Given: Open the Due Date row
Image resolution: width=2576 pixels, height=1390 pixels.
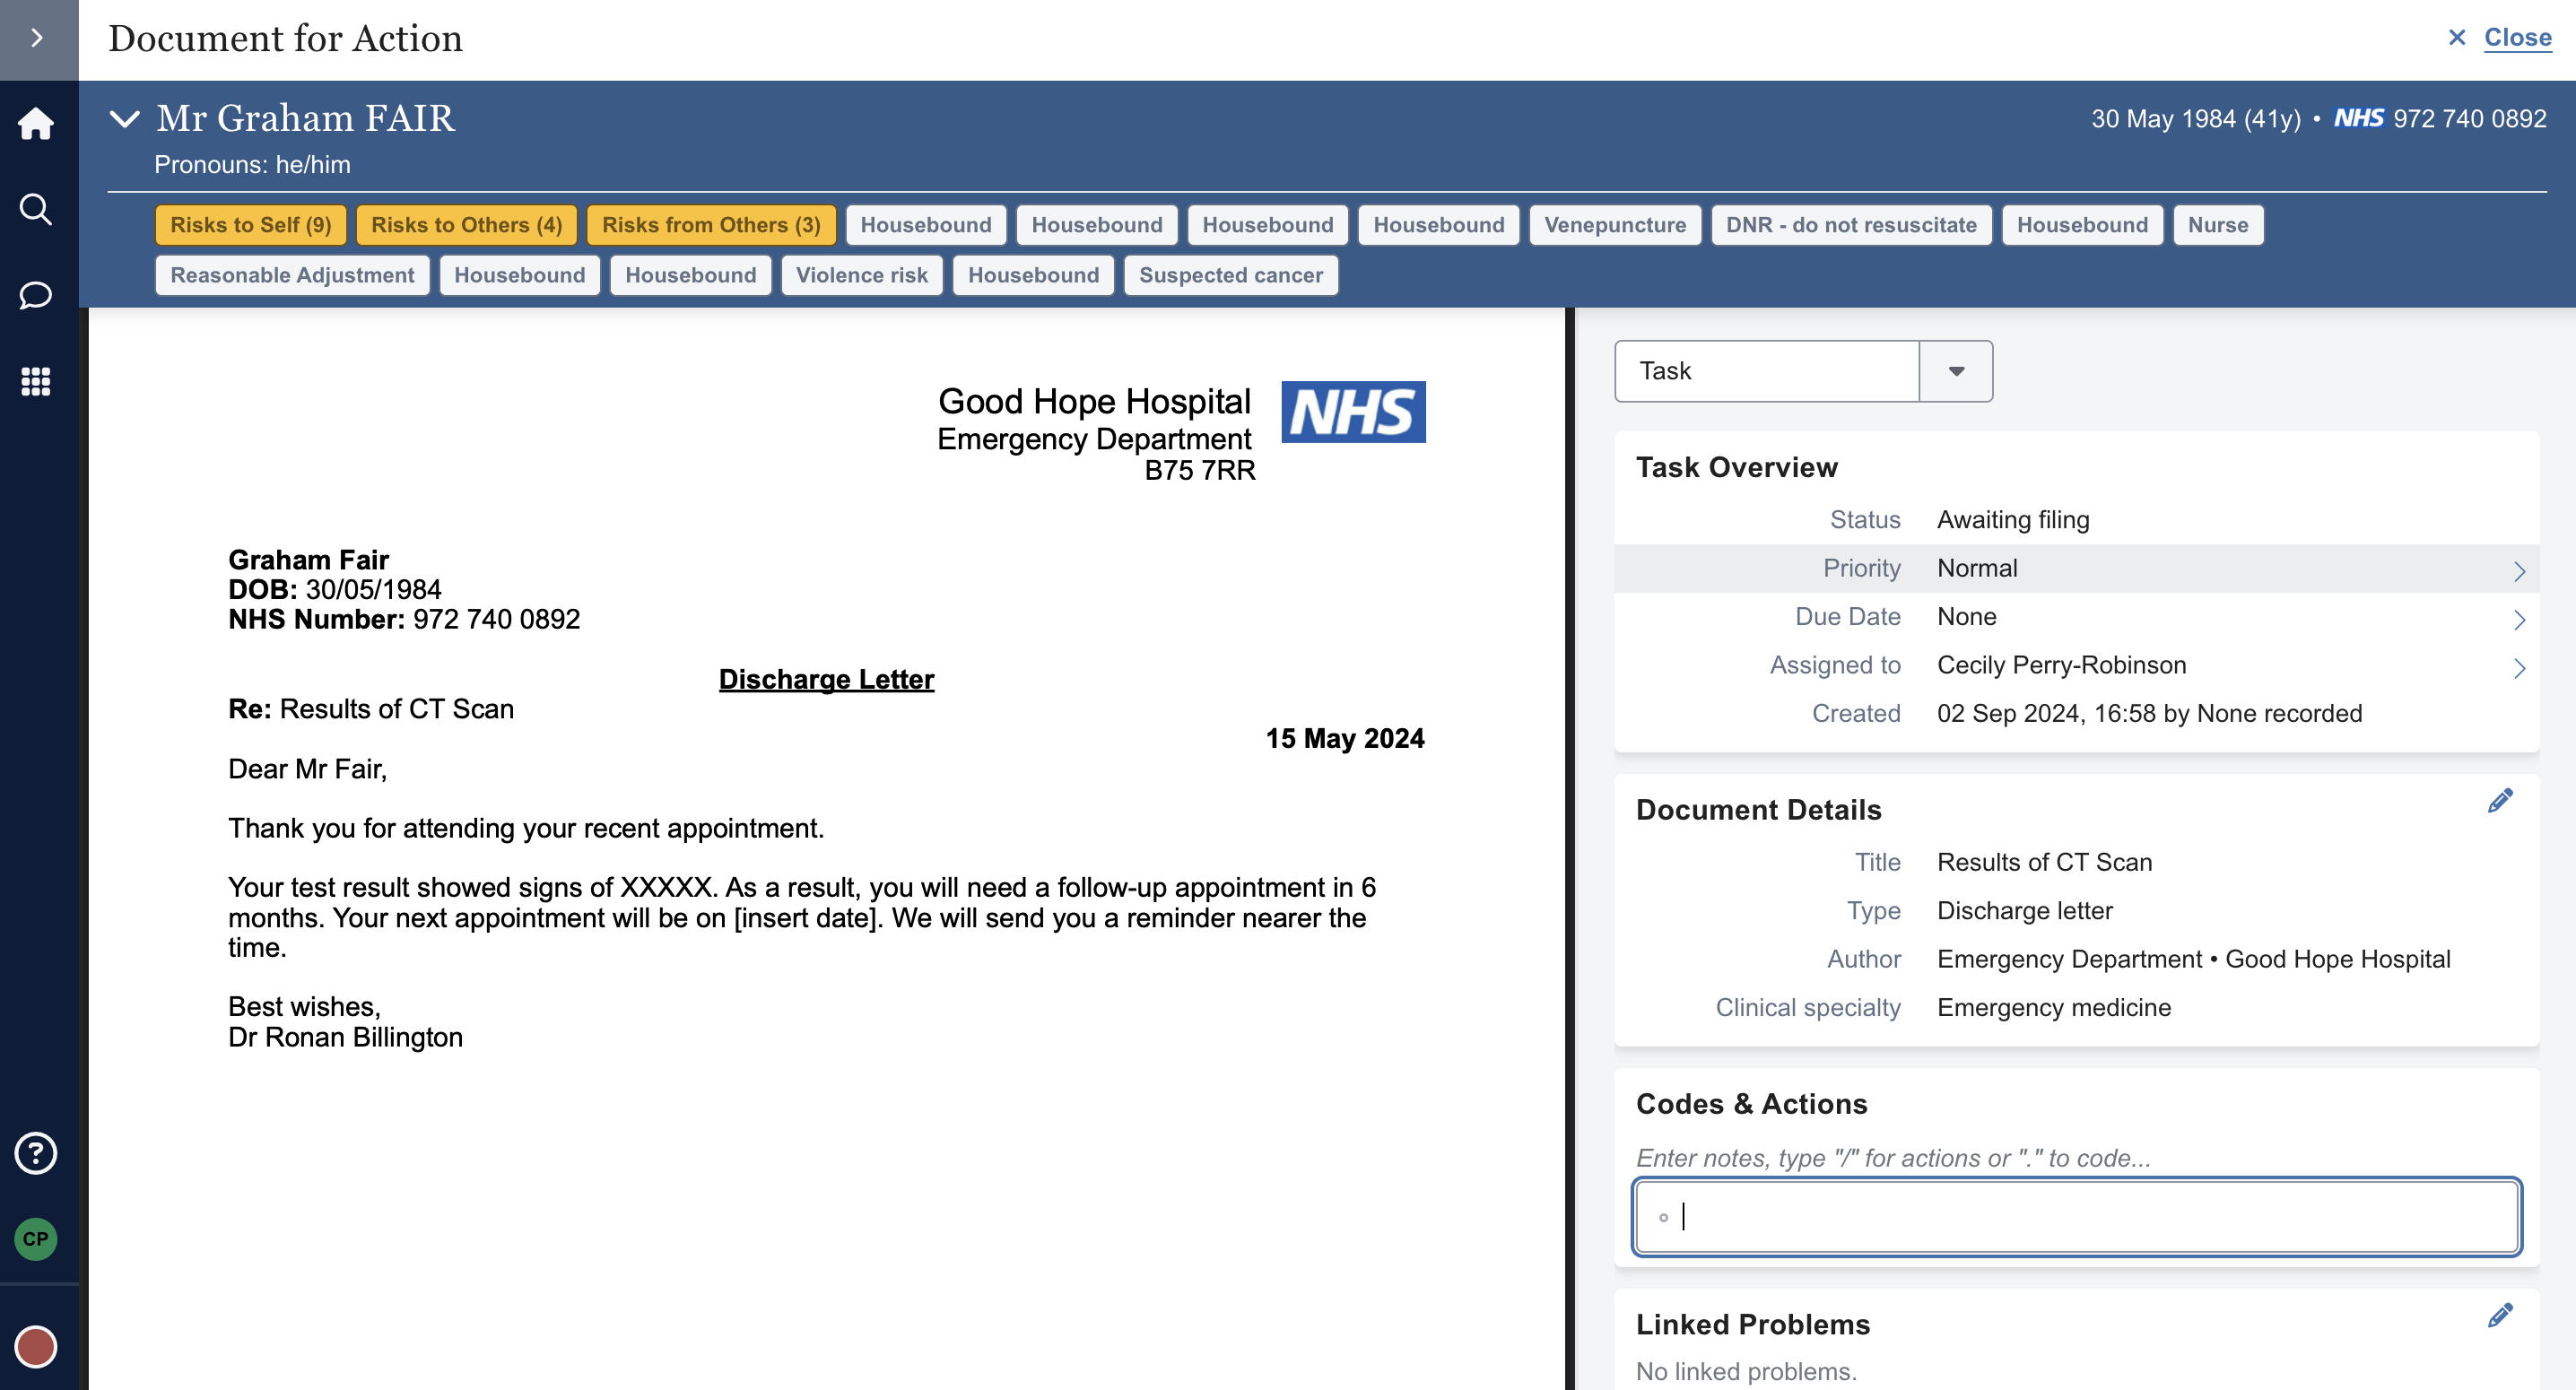Looking at the screenshot, I should tap(2076, 617).
